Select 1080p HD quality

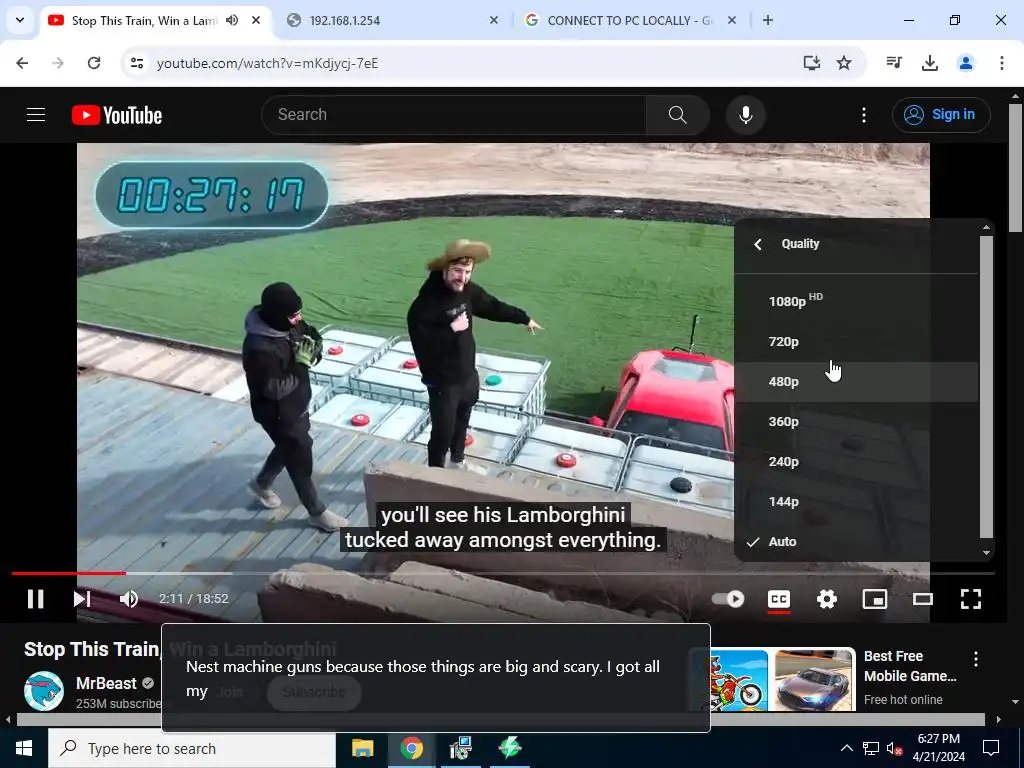856,301
